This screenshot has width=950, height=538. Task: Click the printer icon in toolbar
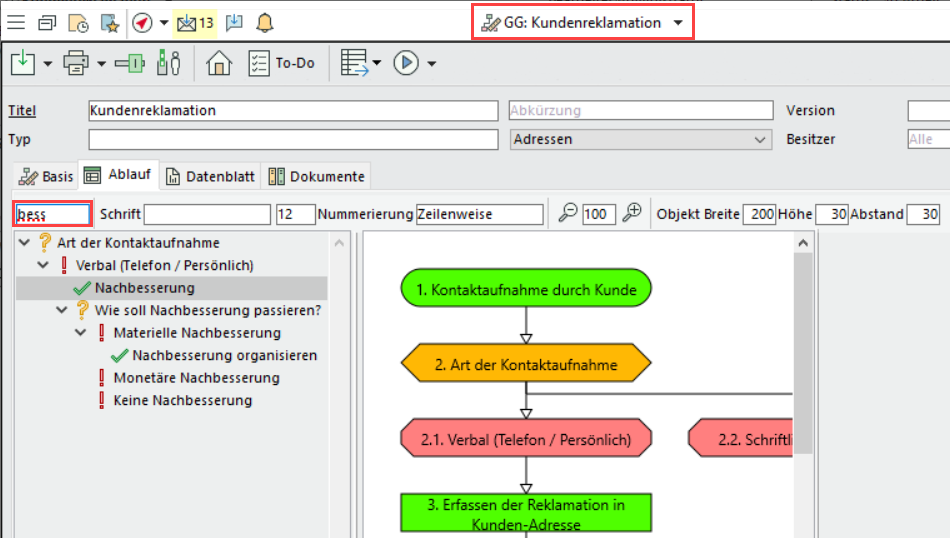tap(76, 63)
